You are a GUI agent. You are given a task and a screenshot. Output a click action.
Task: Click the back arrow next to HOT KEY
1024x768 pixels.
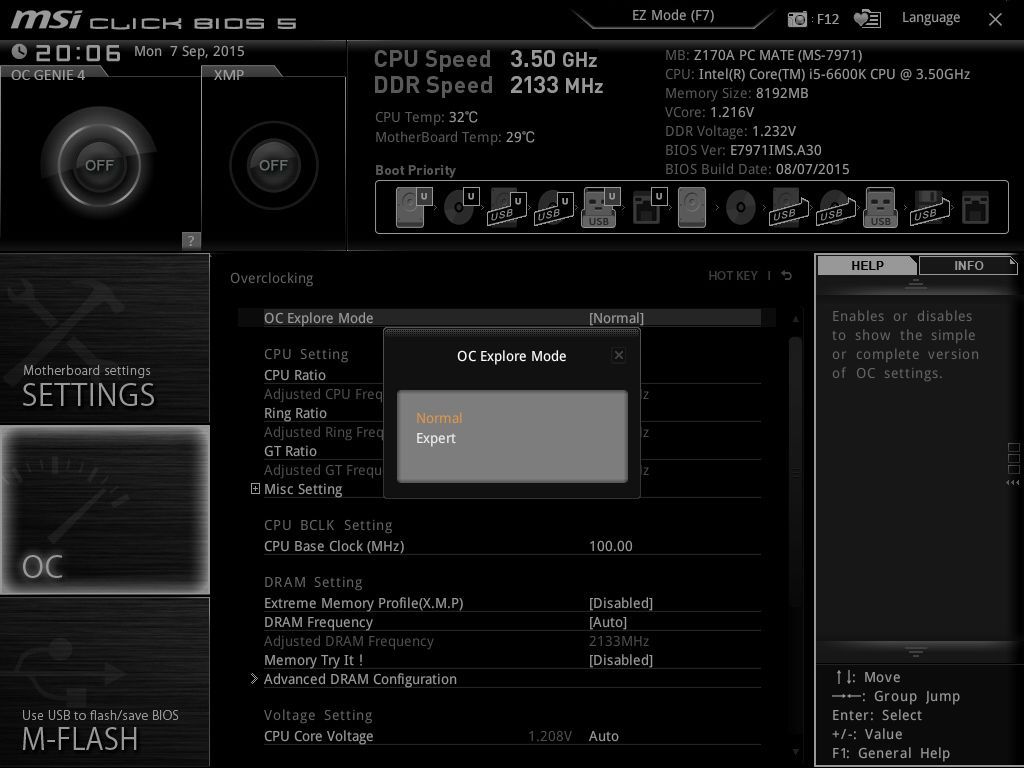(787, 276)
